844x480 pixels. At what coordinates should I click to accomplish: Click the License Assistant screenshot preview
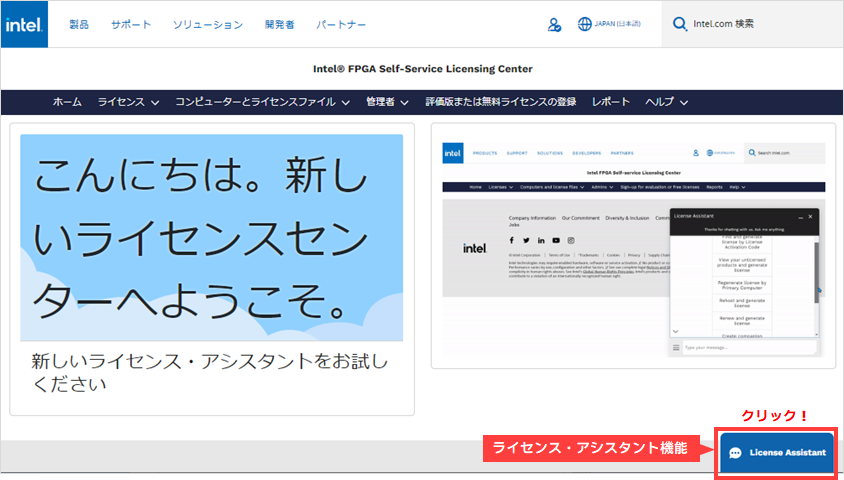click(634, 250)
